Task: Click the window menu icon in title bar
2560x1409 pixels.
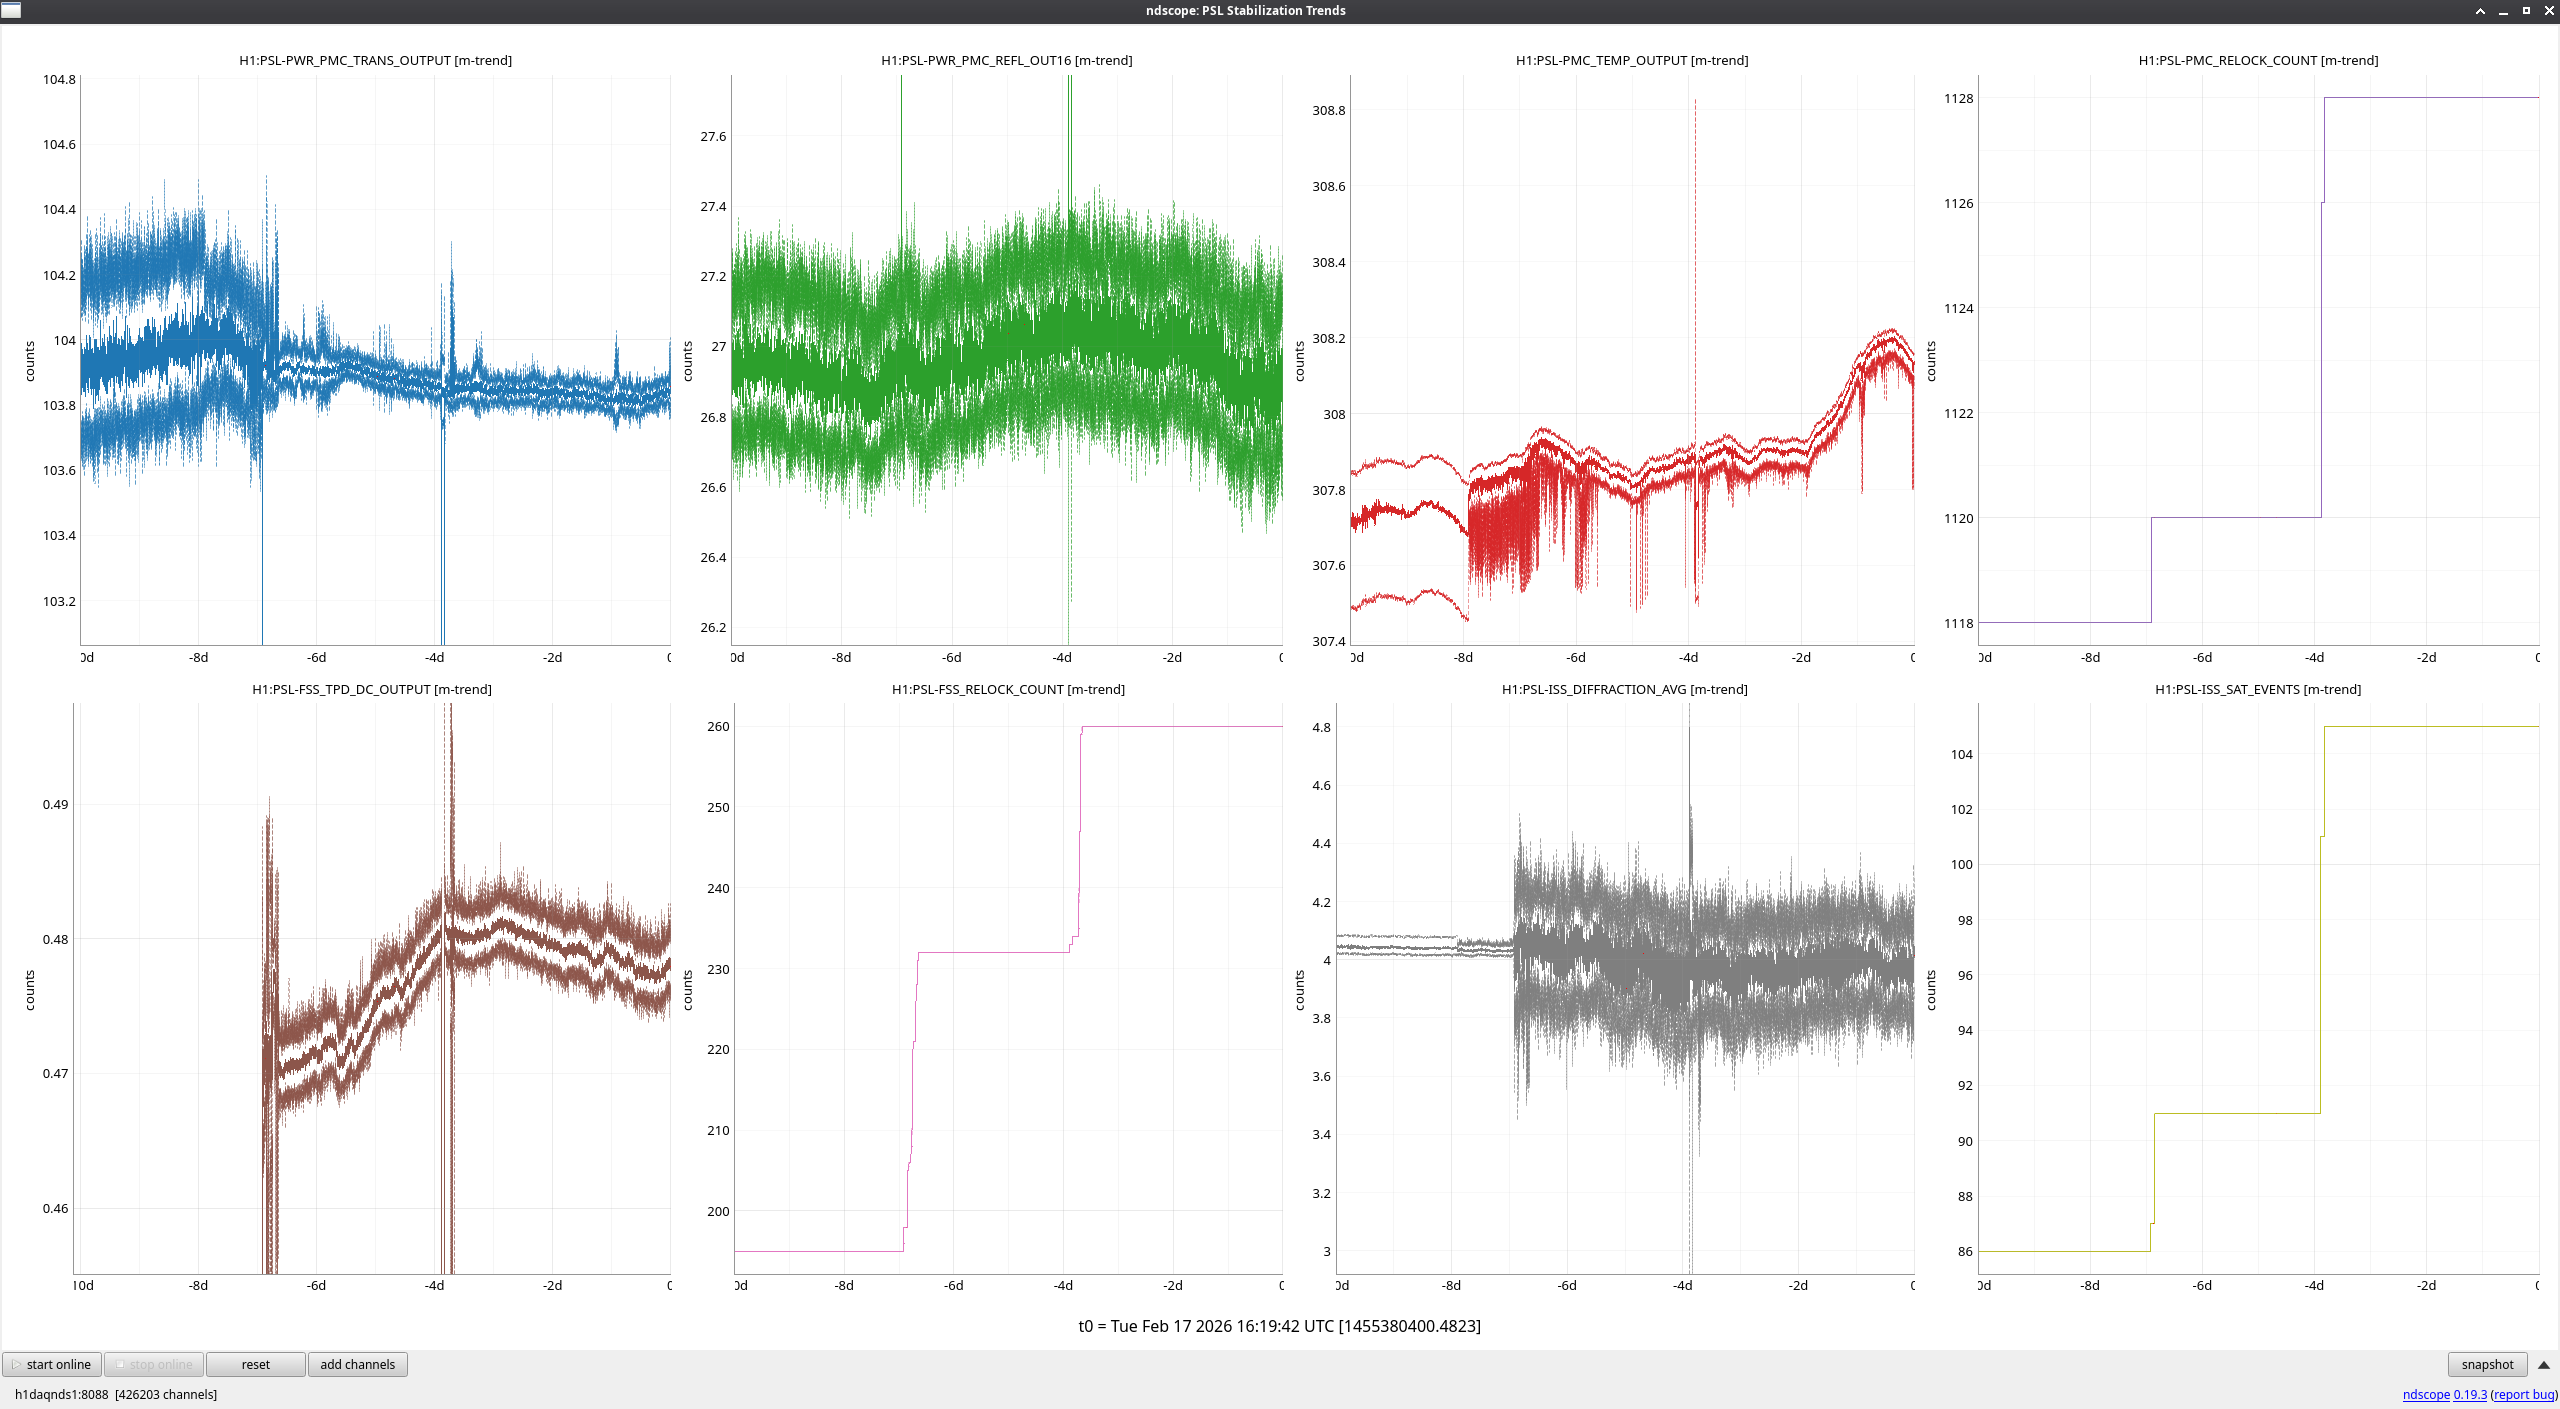Action: tap(11, 10)
